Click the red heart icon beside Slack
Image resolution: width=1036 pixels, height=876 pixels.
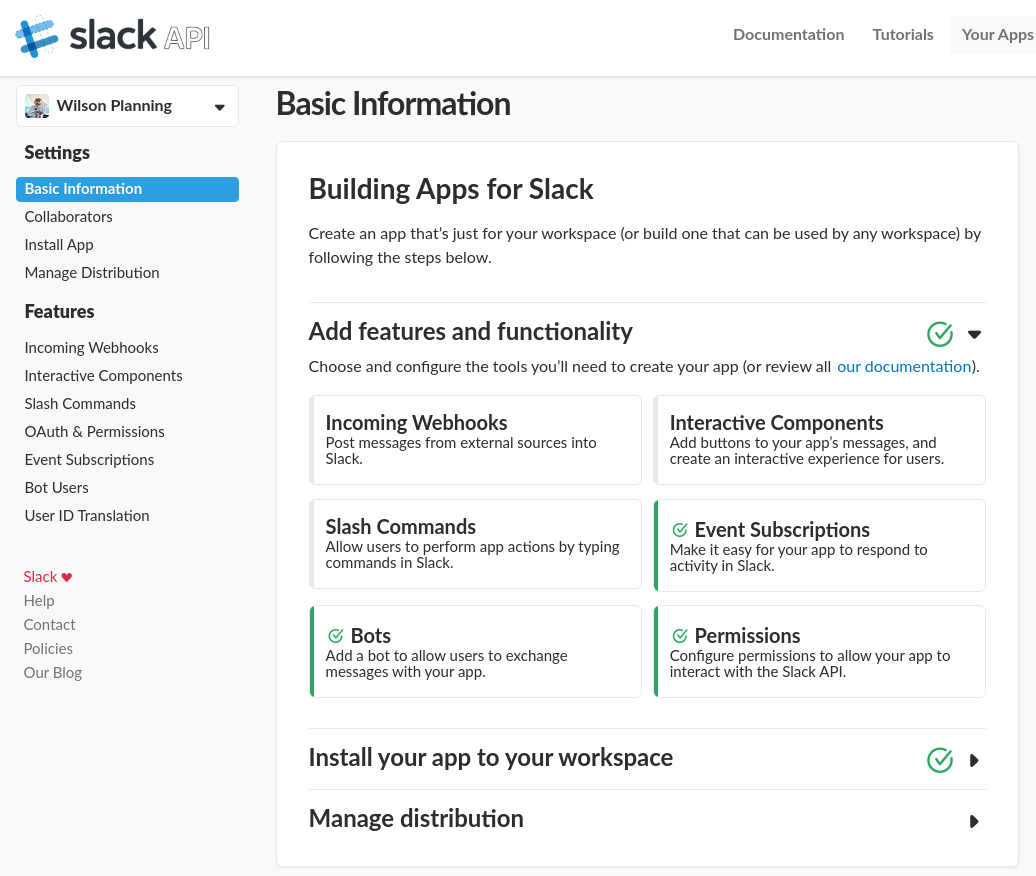pyautogui.click(x=67, y=577)
